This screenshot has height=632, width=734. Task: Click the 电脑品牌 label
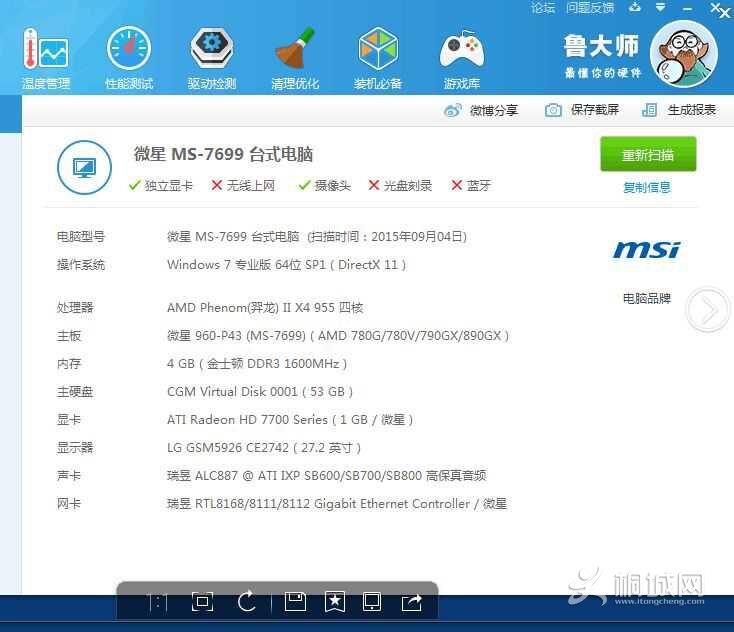pos(646,298)
